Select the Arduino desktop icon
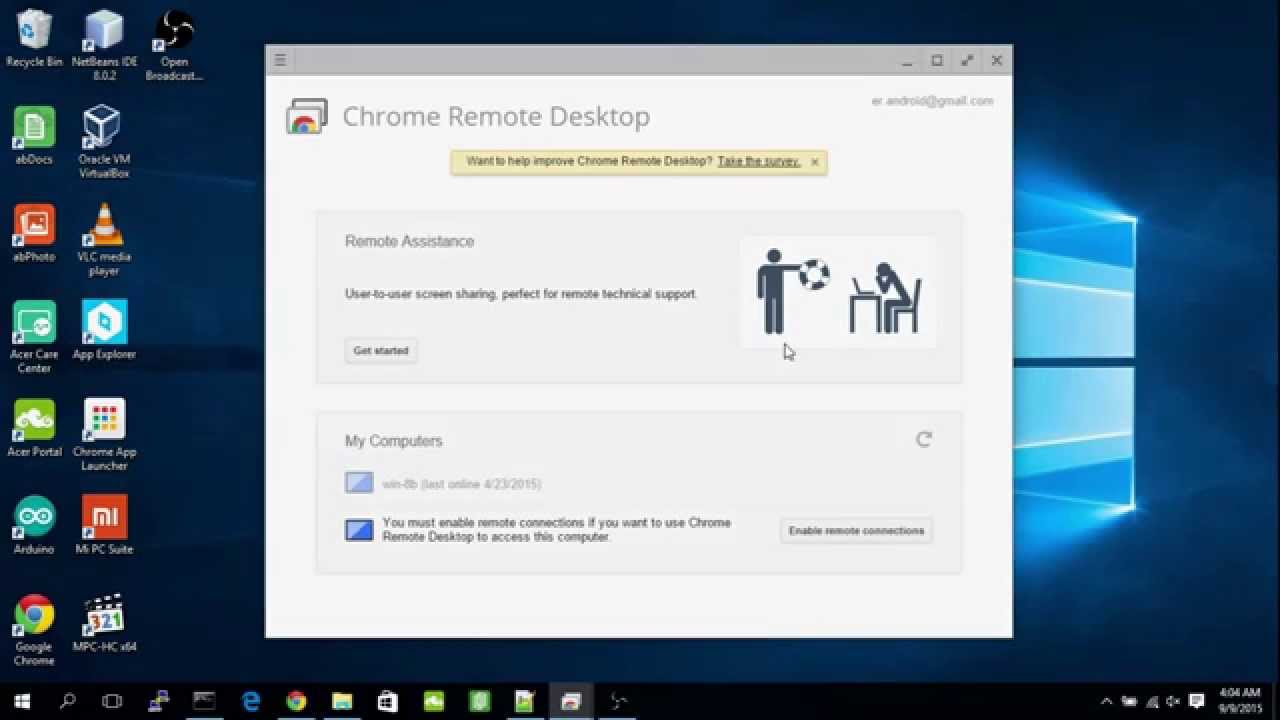Screen dimensions: 1280x720 point(34,525)
